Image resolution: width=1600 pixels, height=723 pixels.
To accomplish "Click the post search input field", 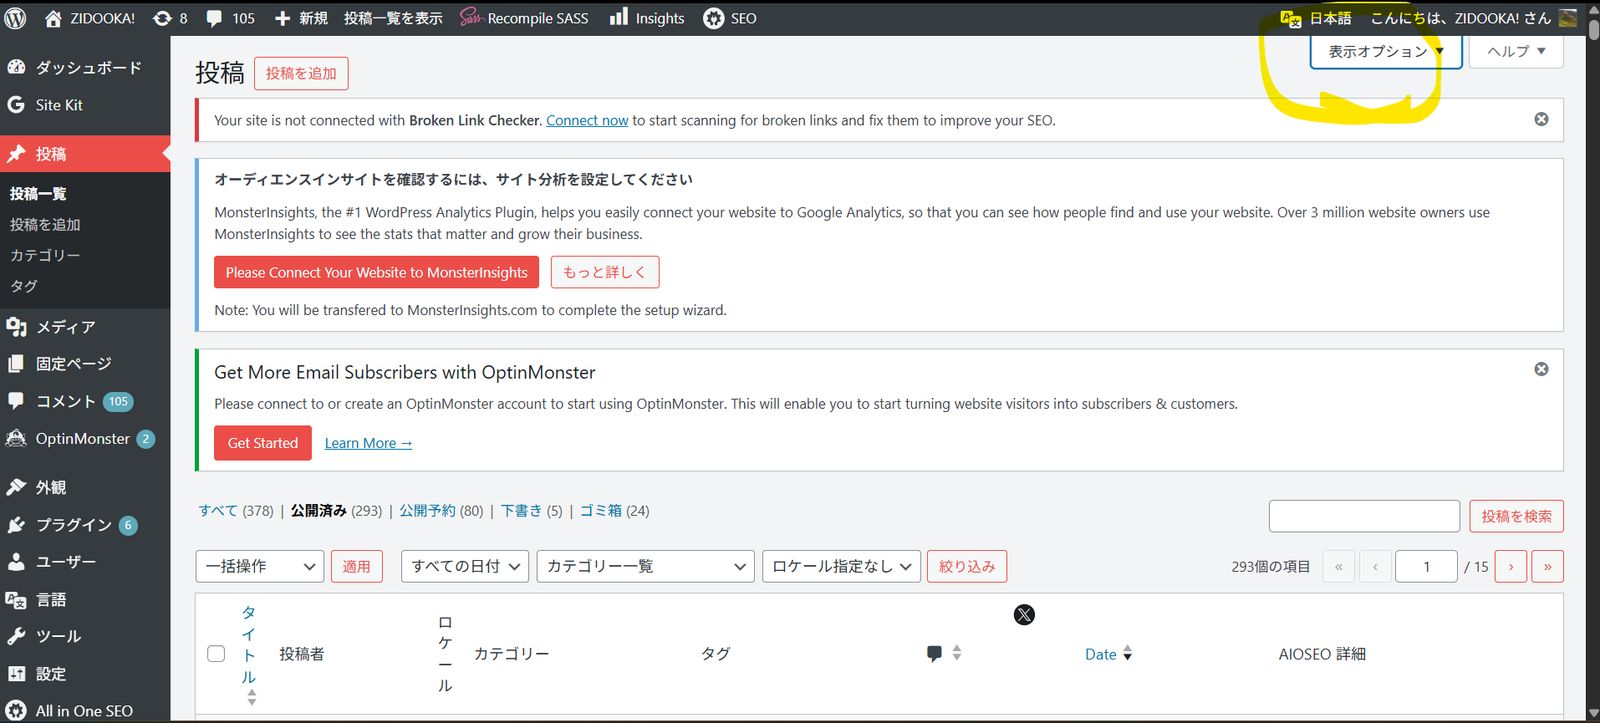I will (x=1364, y=516).
